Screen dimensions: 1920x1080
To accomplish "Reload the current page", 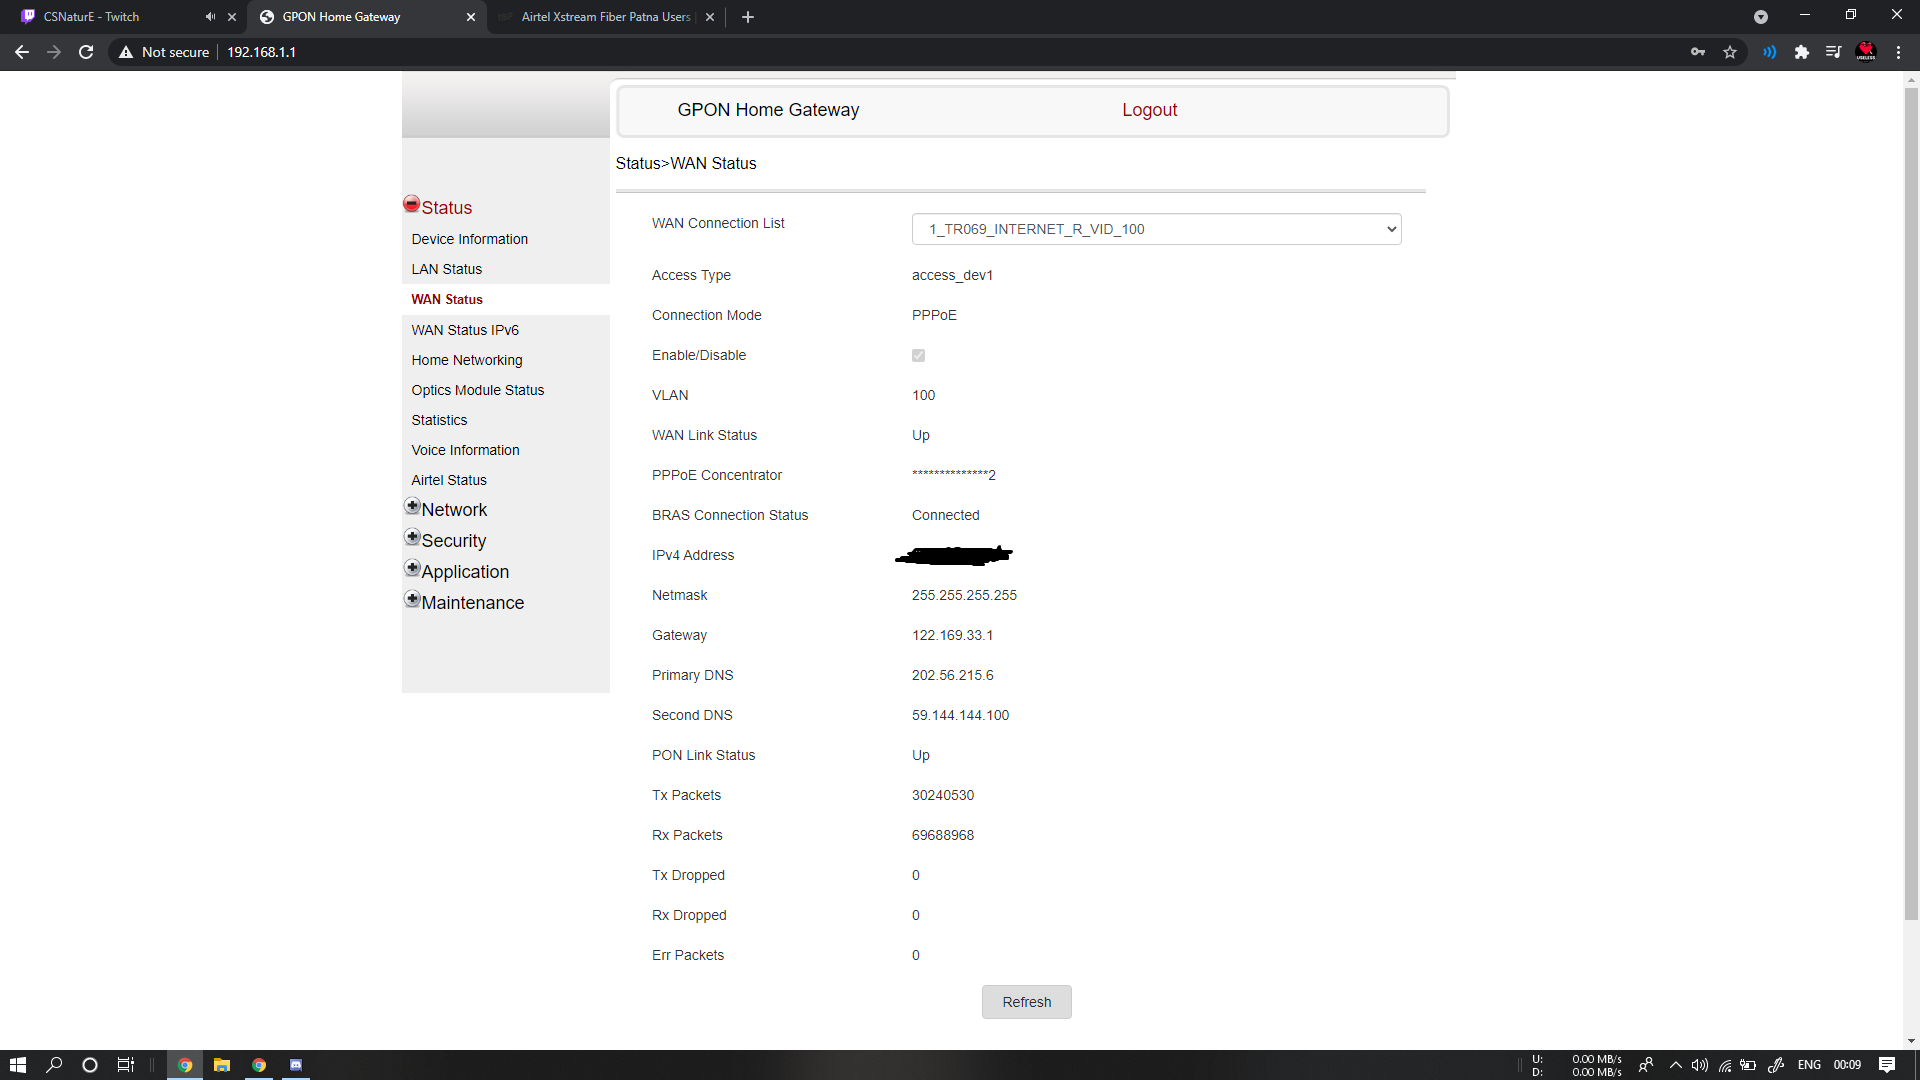I will click(86, 52).
